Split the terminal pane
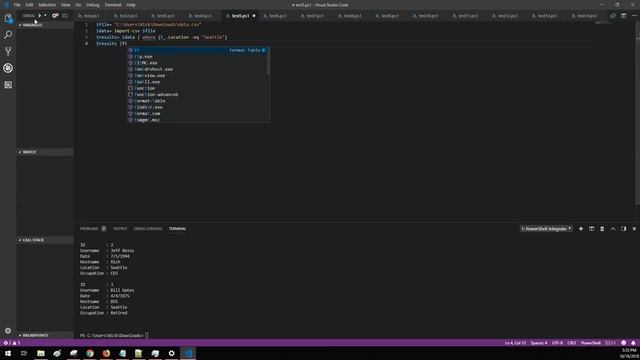This screenshot has width=640, height=360. coord(591,229)
